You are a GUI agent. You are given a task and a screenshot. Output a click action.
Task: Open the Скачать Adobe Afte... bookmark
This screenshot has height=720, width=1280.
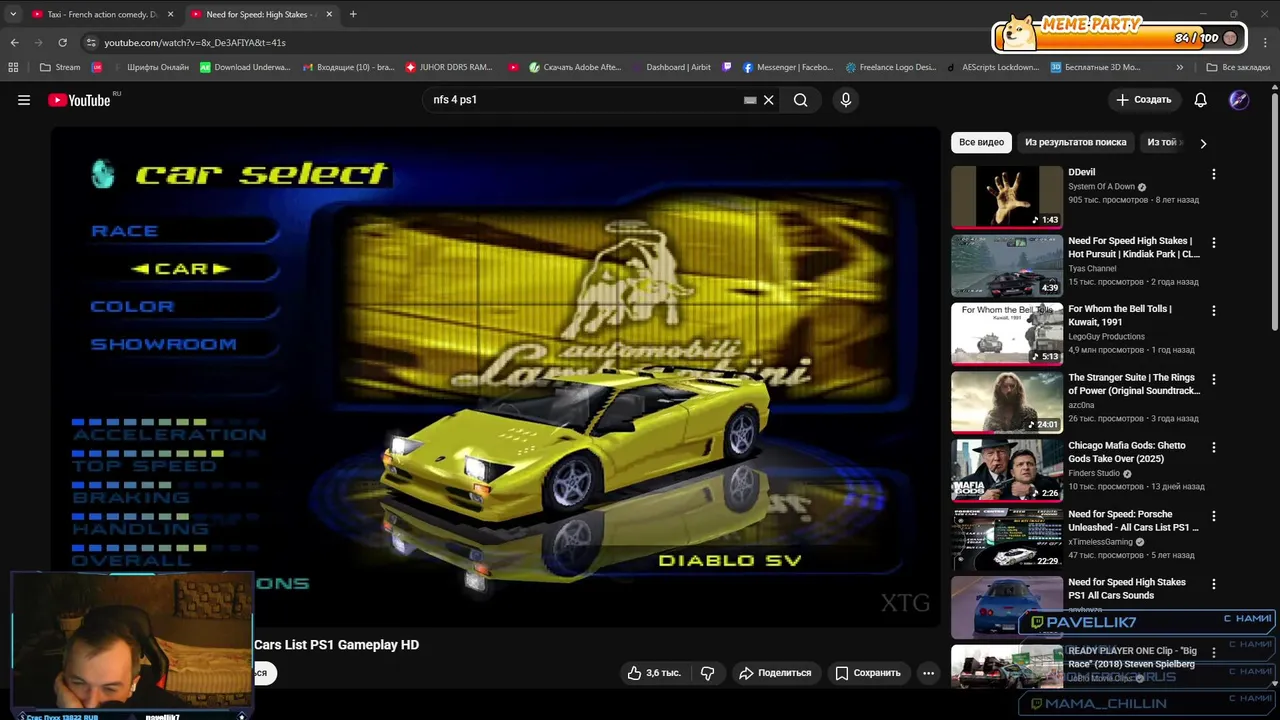pos(575,67)
